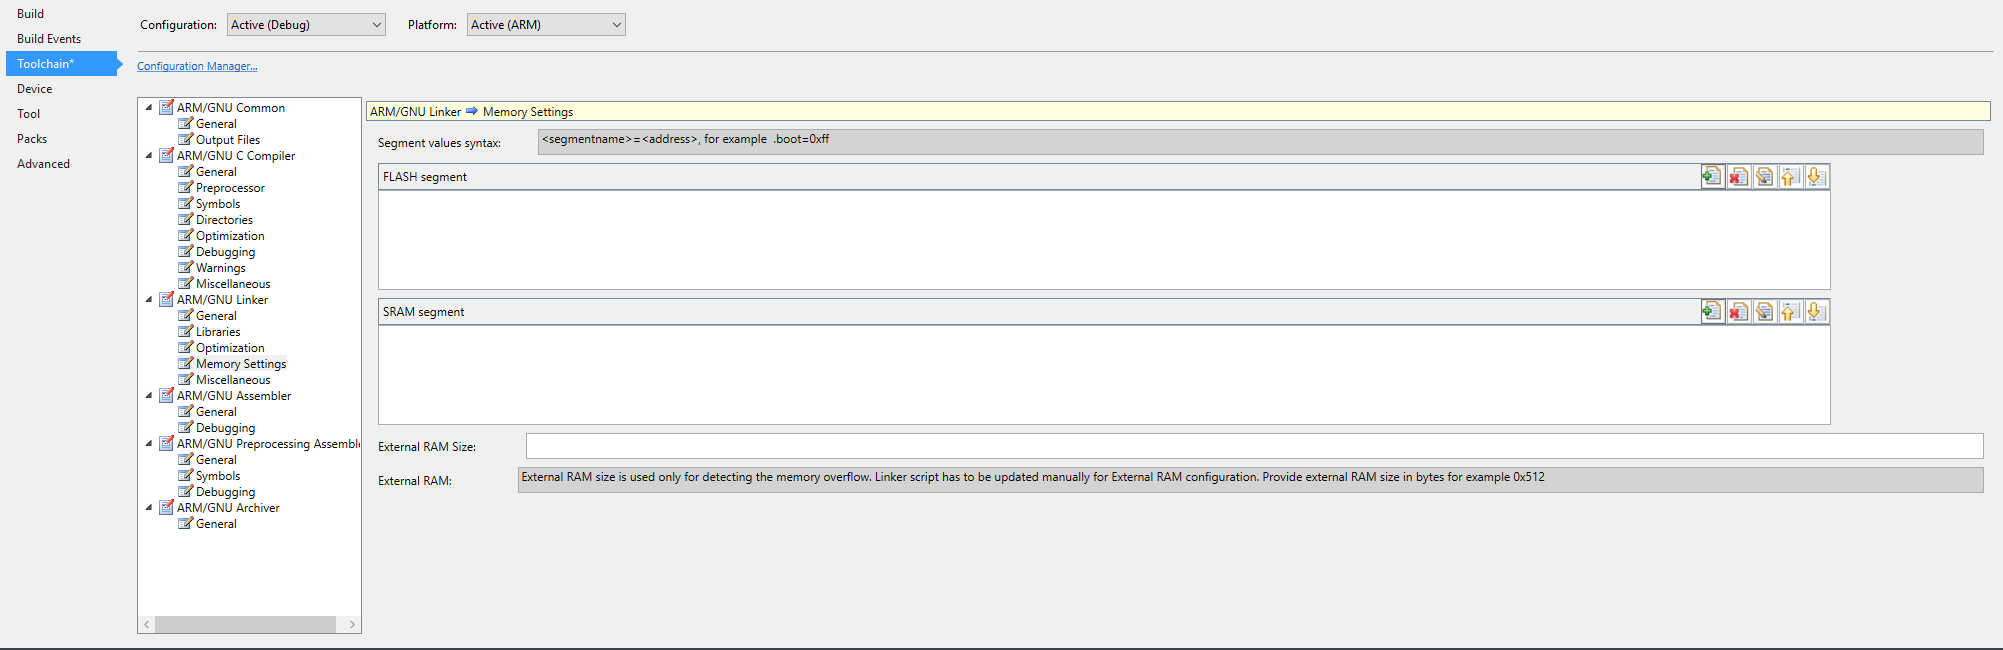Collapse the ARM/GNU Linker tree node
This screenshot has height=650, width=2003.
coord(149,300)
